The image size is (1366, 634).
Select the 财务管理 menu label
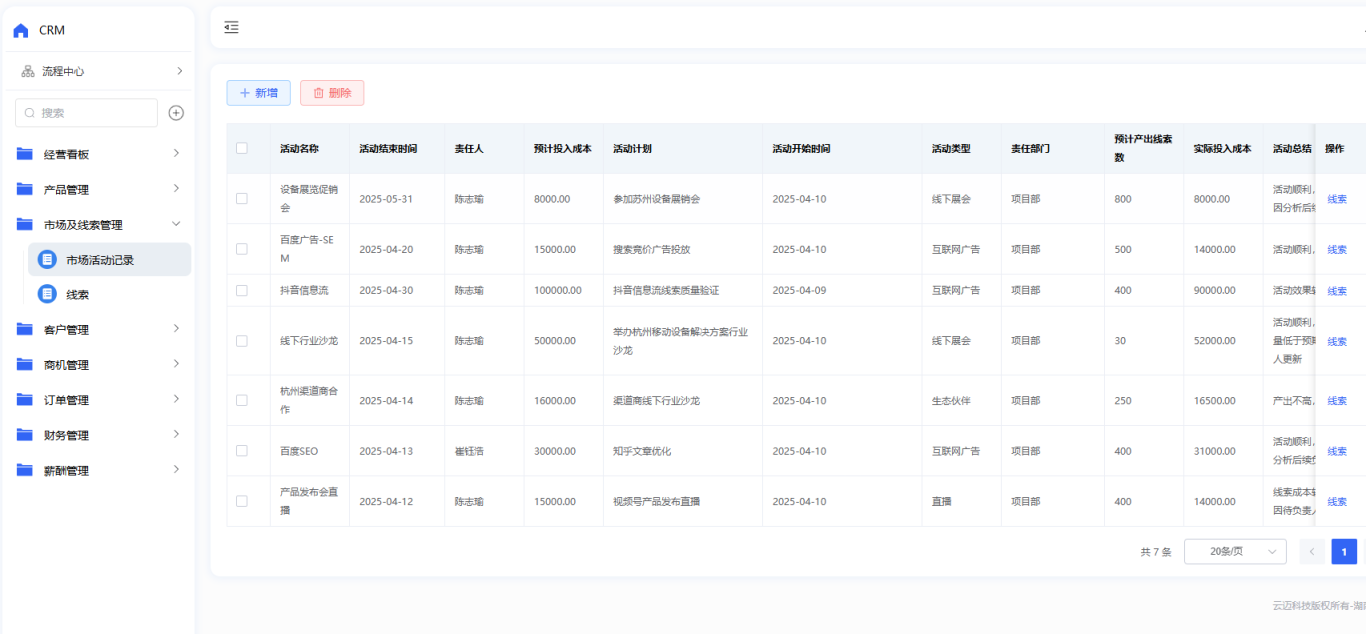coord(66,435)
